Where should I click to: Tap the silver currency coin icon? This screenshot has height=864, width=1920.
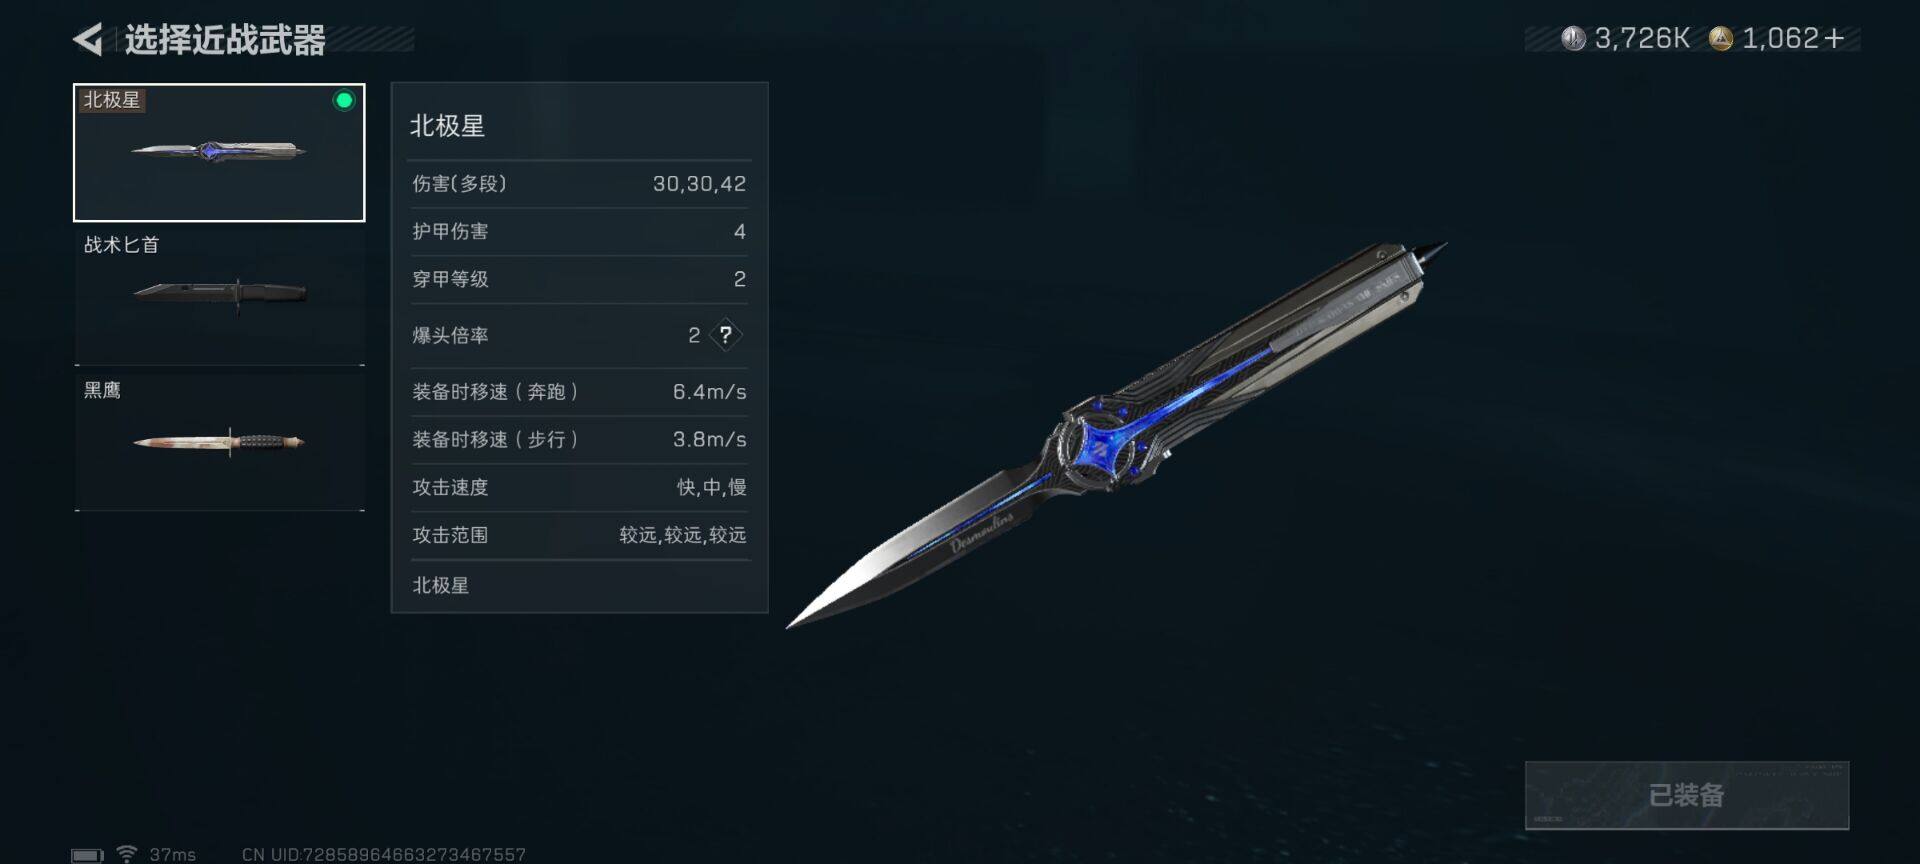point(1573,39)
